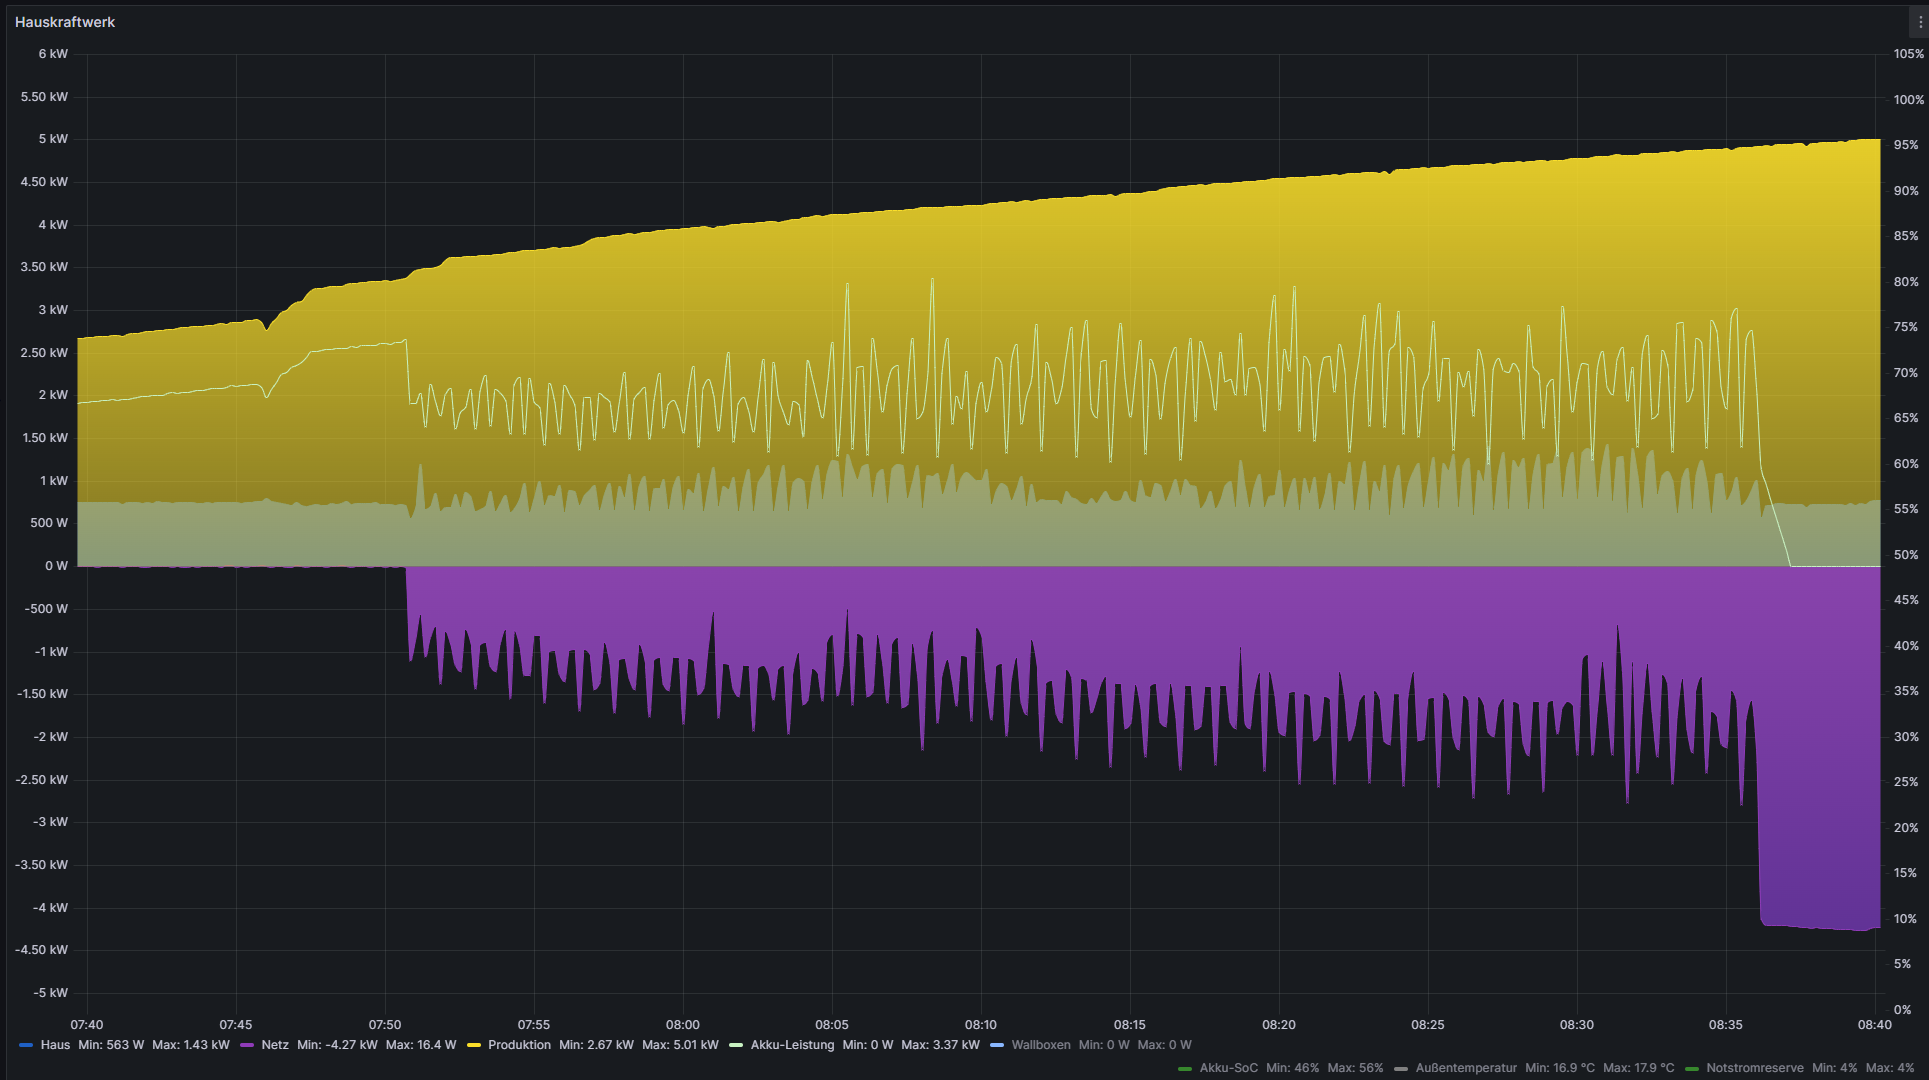Open the panel three-dot options menu

pyautogui.click(x=1920, y=22)
